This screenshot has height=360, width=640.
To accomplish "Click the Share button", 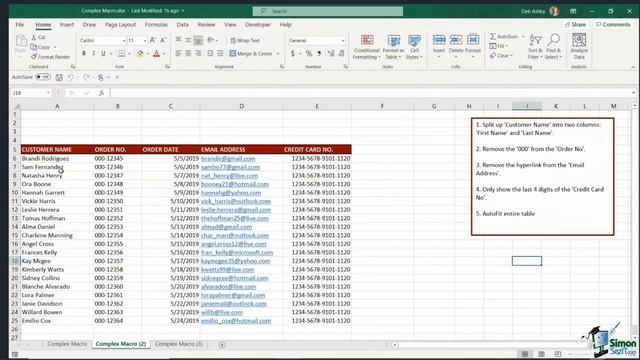I will click(x=576, y=24).
